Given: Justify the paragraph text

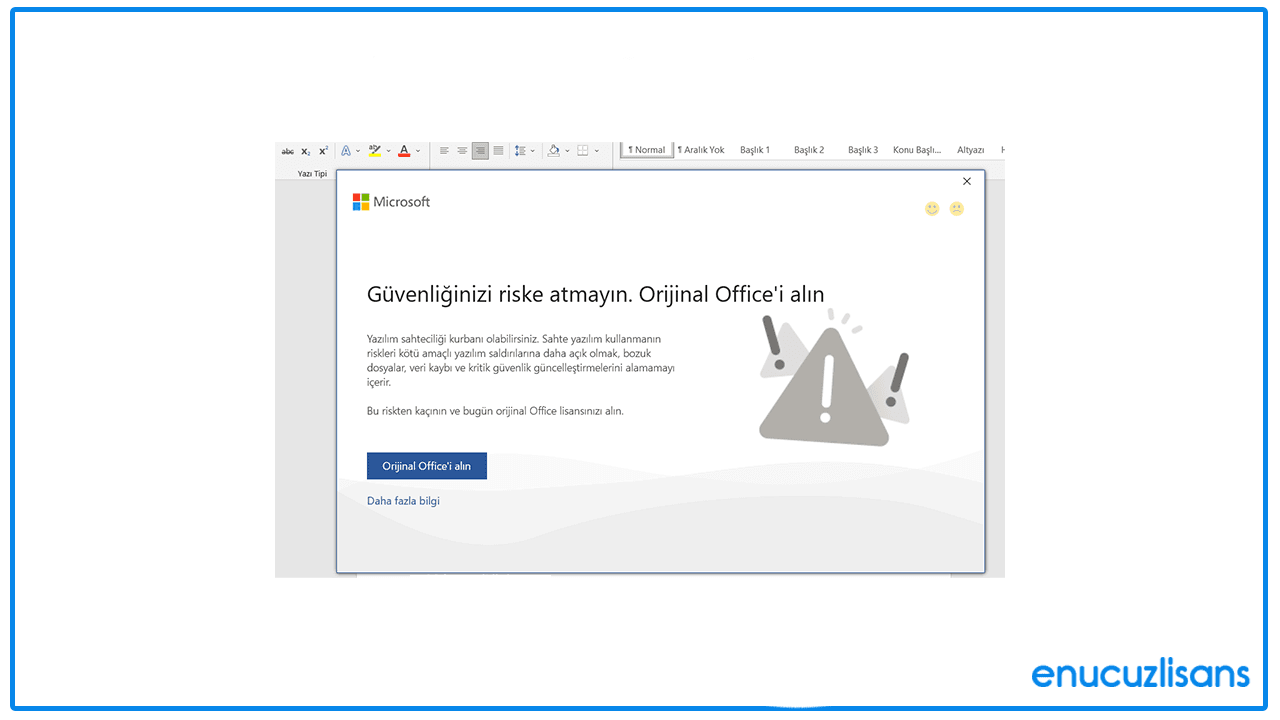Looking at the screenshot, I should [x=498, y=151].
